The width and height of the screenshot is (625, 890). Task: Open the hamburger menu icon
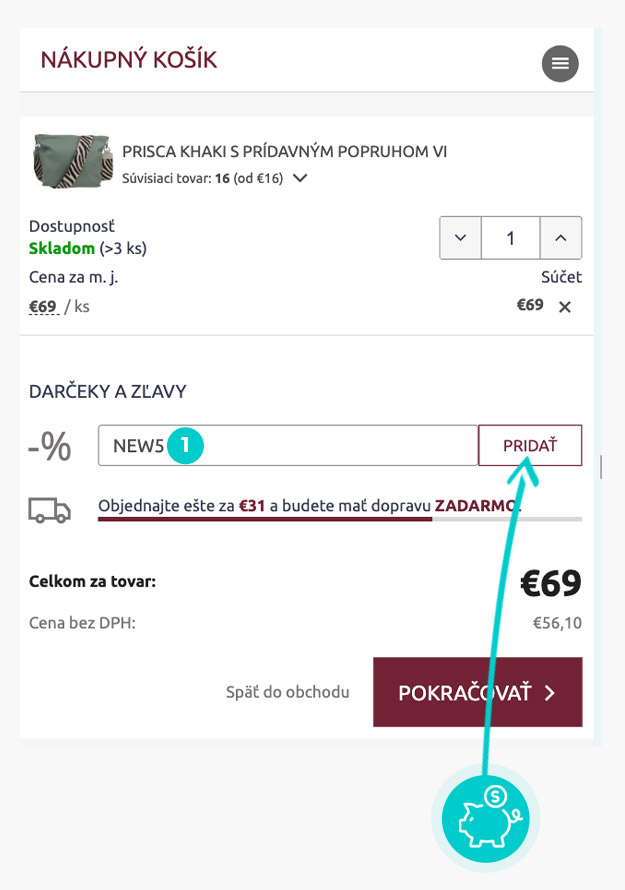click(560, 64)
